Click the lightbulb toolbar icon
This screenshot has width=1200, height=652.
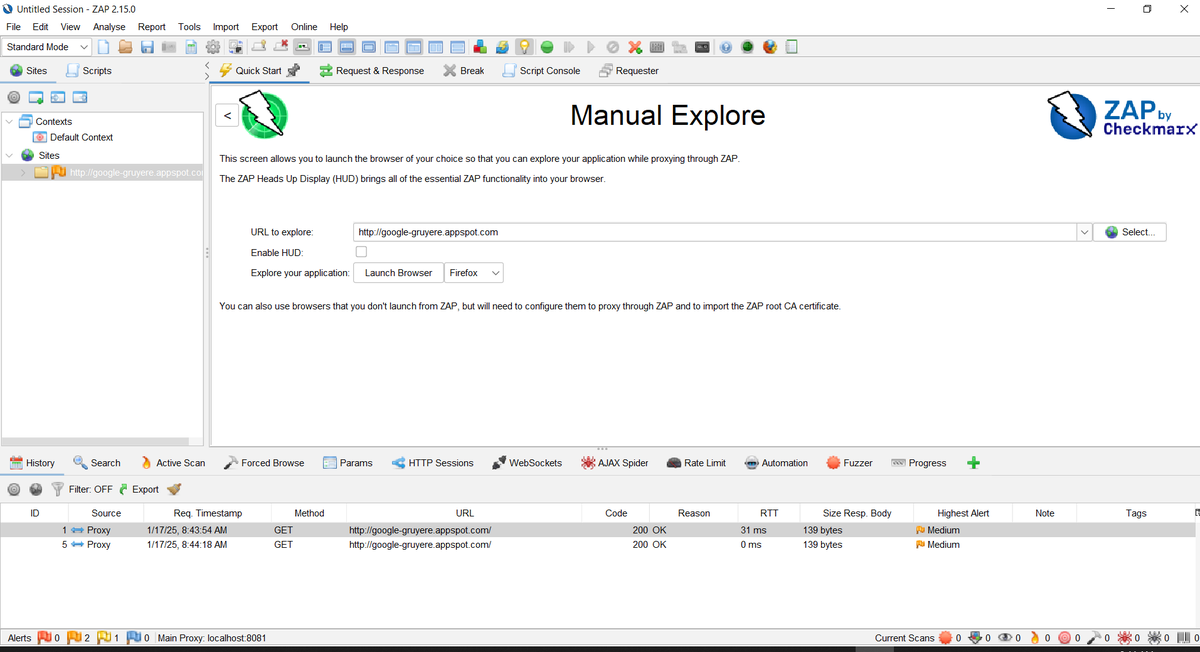524,47
